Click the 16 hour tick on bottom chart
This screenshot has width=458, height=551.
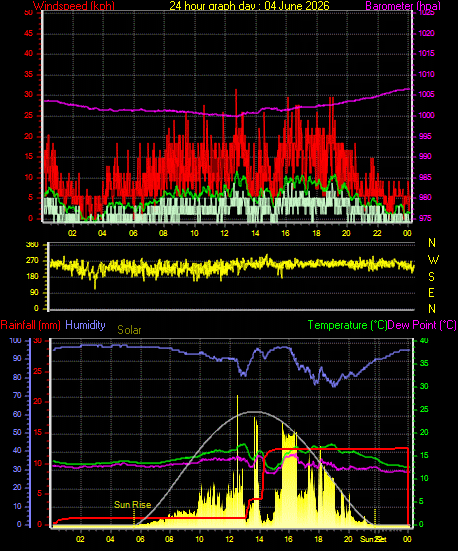pyautogui.click(x=288, y=539)
